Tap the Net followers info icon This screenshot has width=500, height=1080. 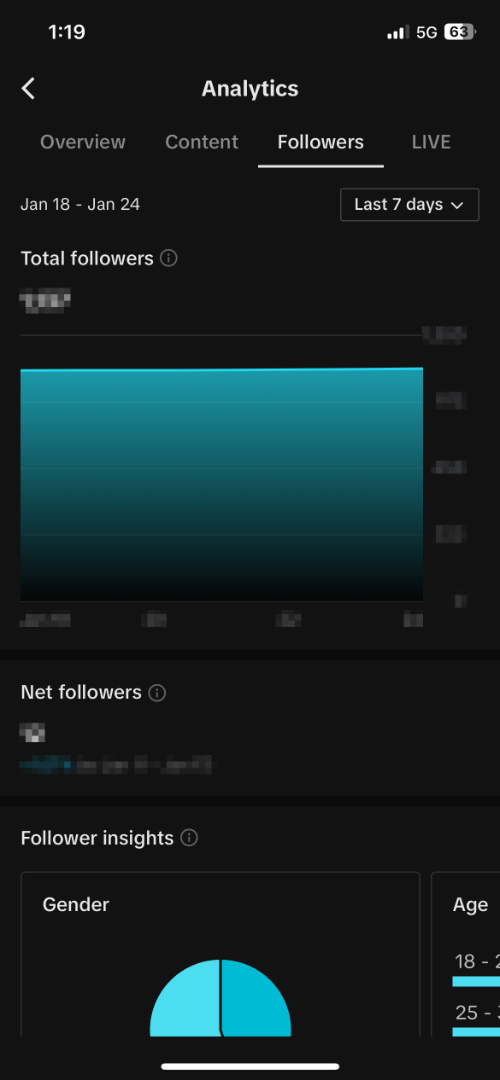157,693
